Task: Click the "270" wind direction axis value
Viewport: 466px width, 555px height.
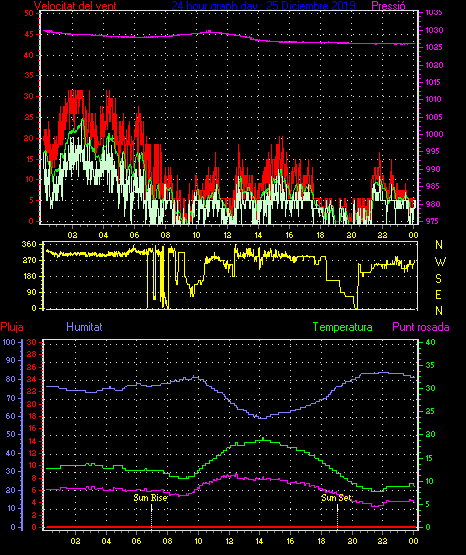Action: tap(29, 260)
